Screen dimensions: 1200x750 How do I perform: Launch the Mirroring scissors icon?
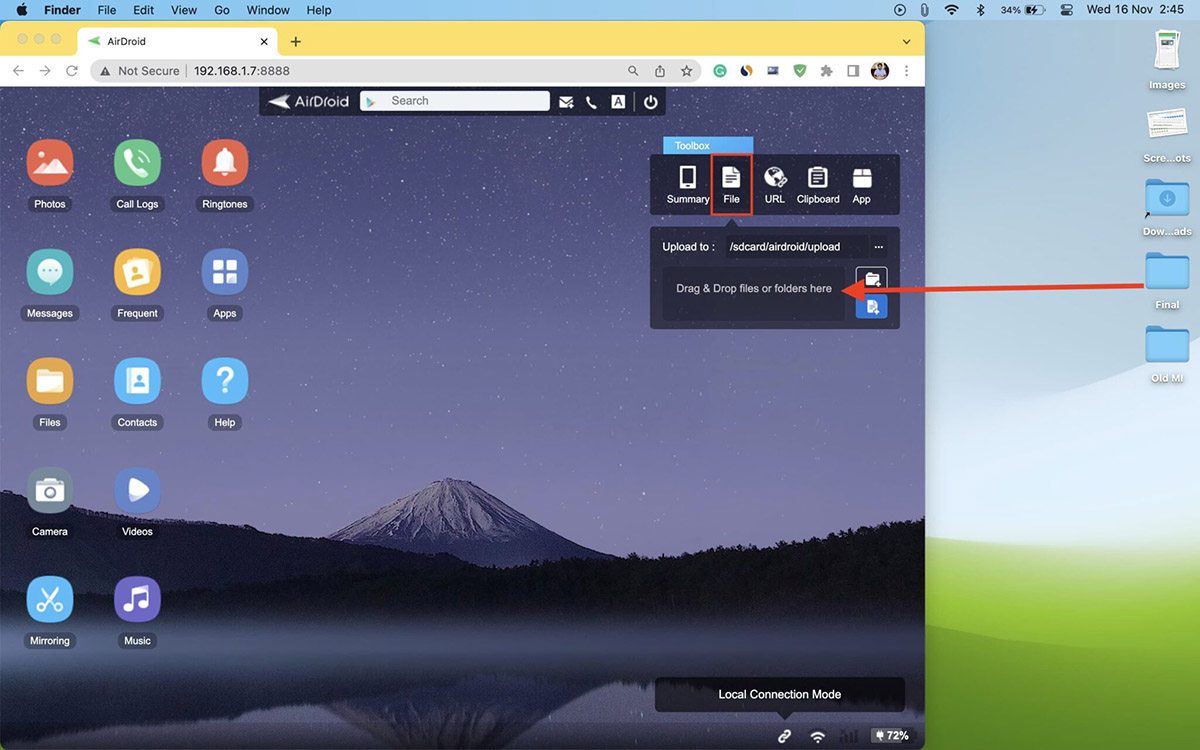coord(50,600)
